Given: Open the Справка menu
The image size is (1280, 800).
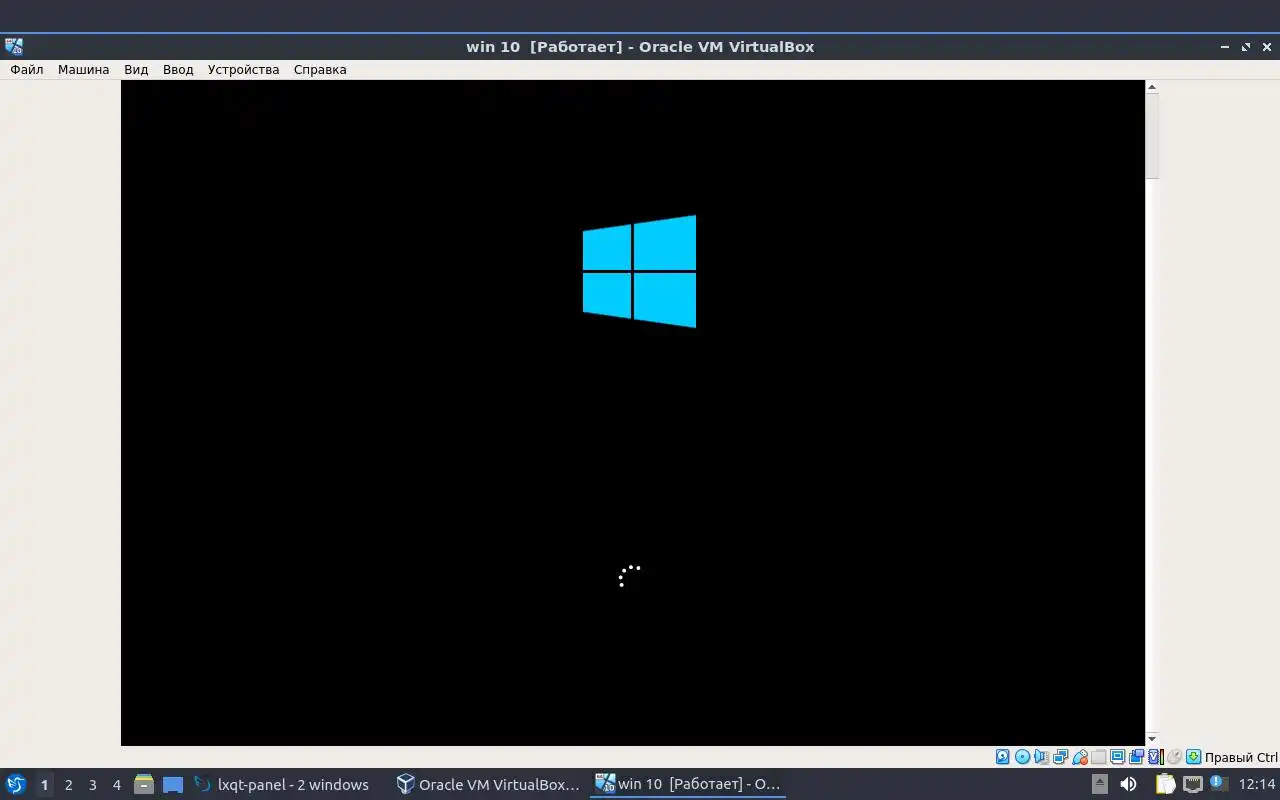Looking at the screenshot, I should pos(320,70).
